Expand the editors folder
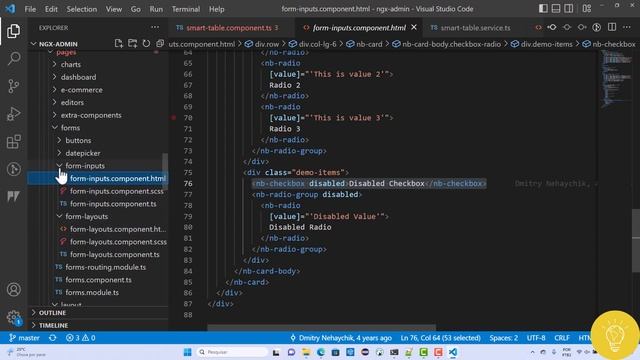This screenshot has width=640, height=360. pos(72,102)
